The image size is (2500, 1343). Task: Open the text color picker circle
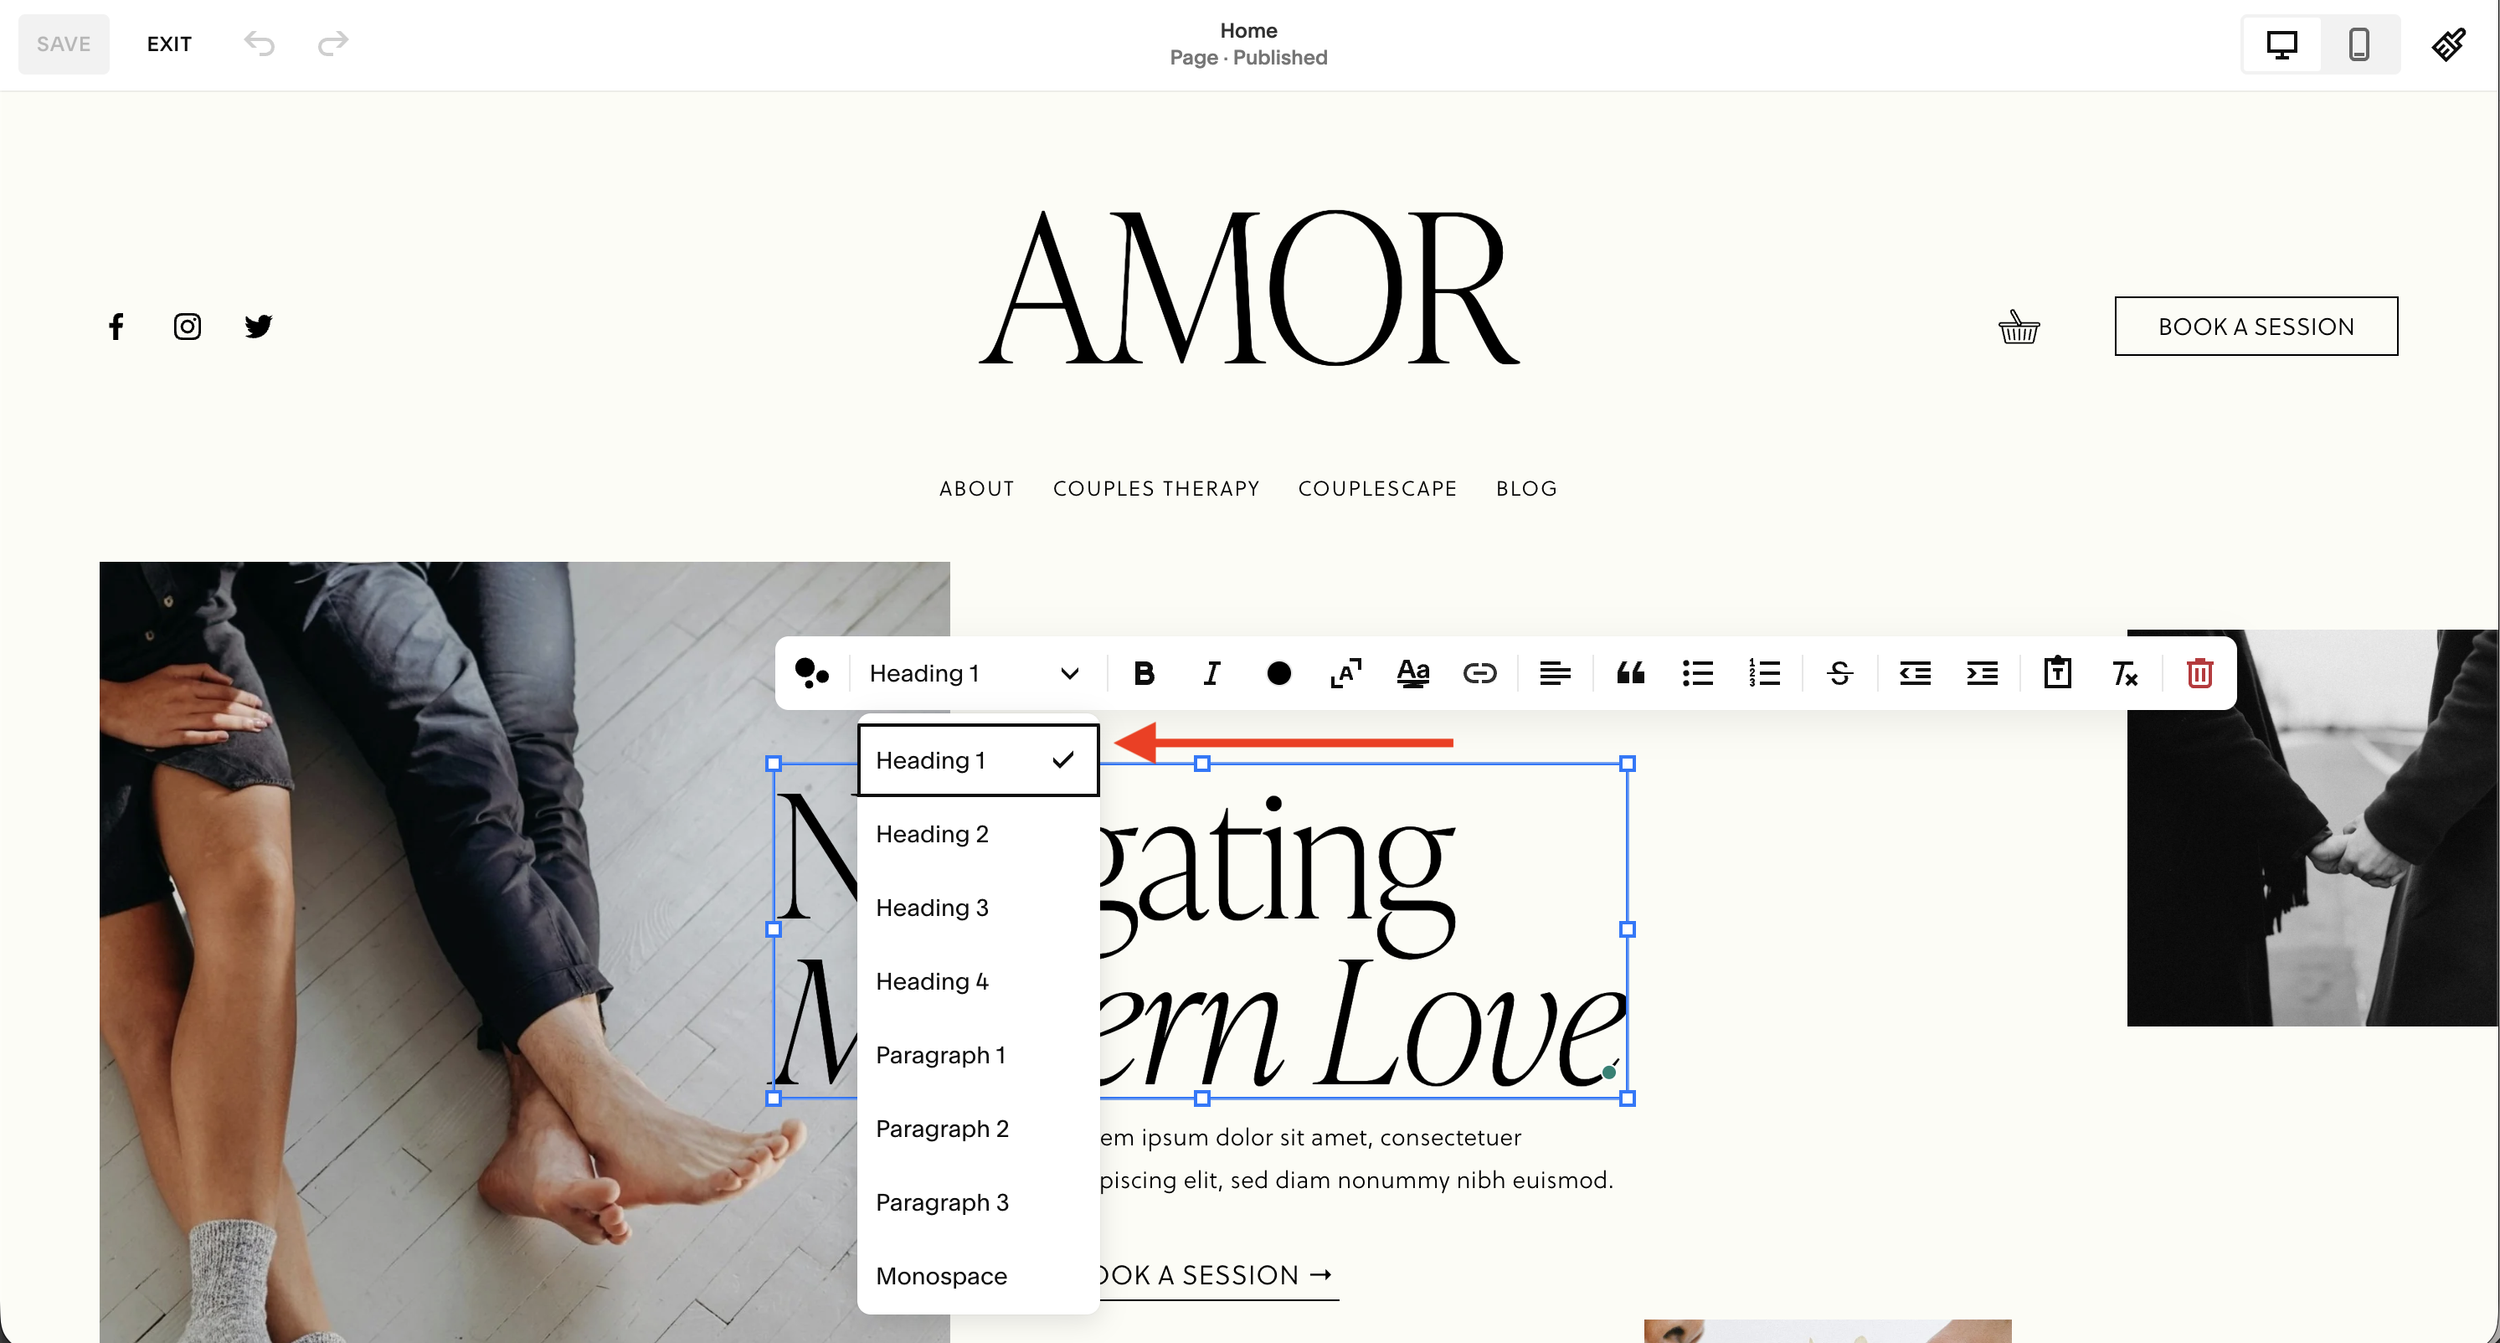1278,673
